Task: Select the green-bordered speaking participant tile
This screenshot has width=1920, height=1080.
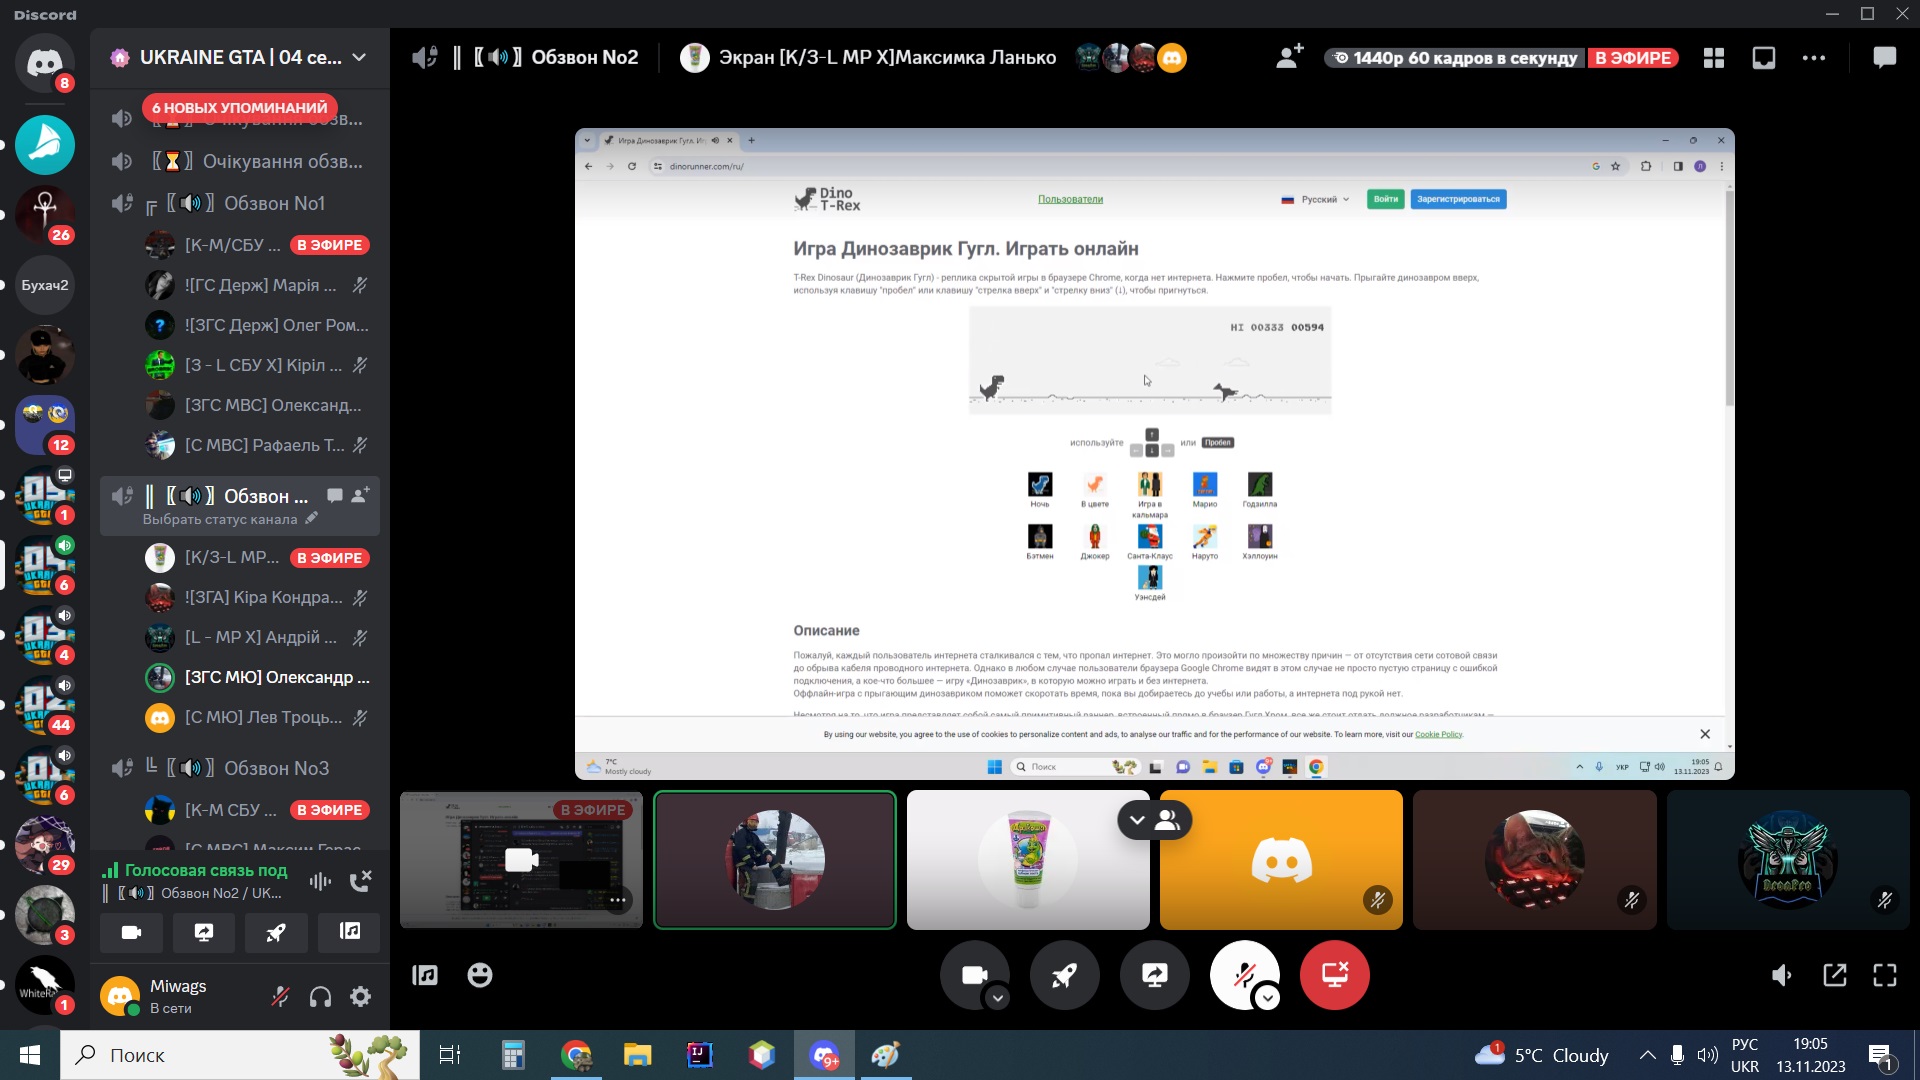Action: 775,860
